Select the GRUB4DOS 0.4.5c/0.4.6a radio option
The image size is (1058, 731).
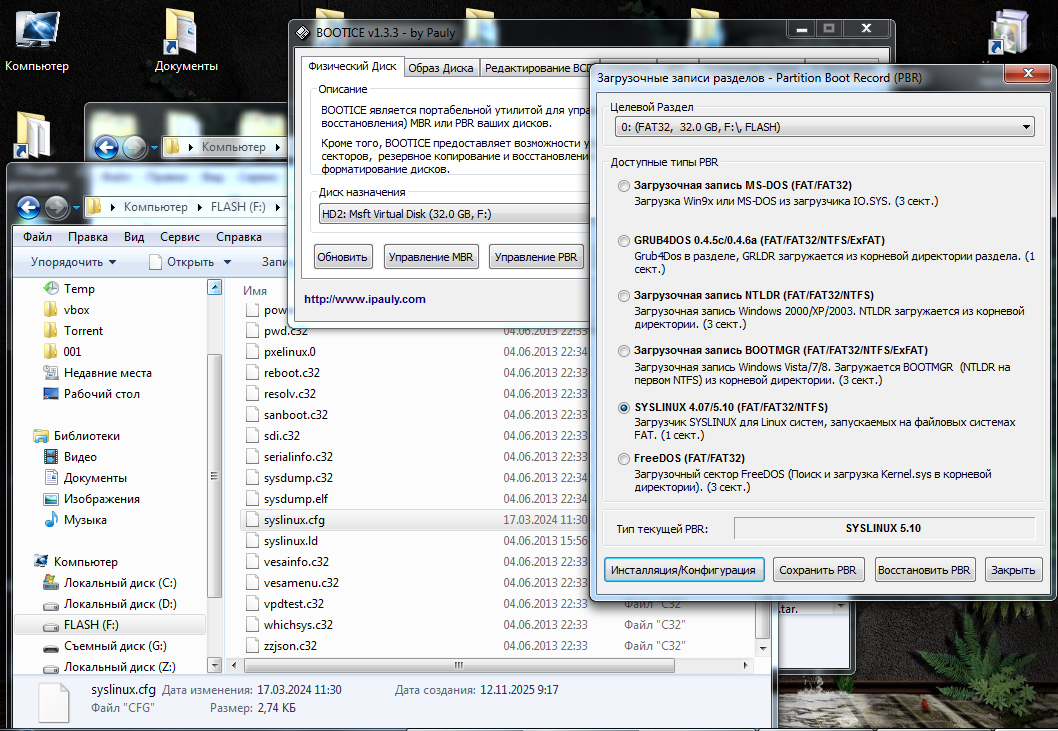click(x=624, y=241)
